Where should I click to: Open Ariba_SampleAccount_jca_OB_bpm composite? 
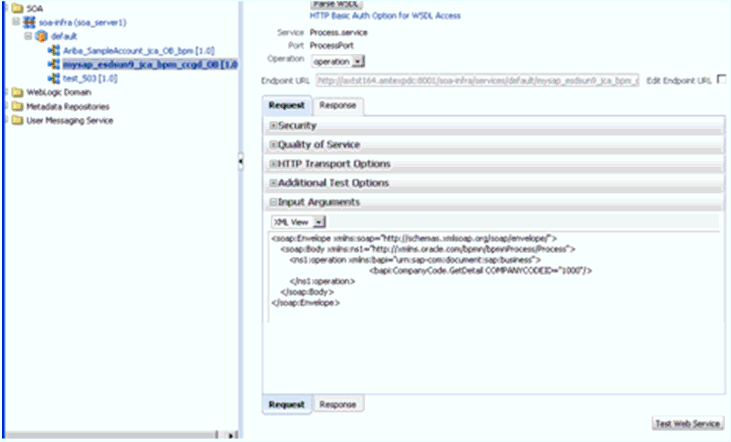click(138, 50)
